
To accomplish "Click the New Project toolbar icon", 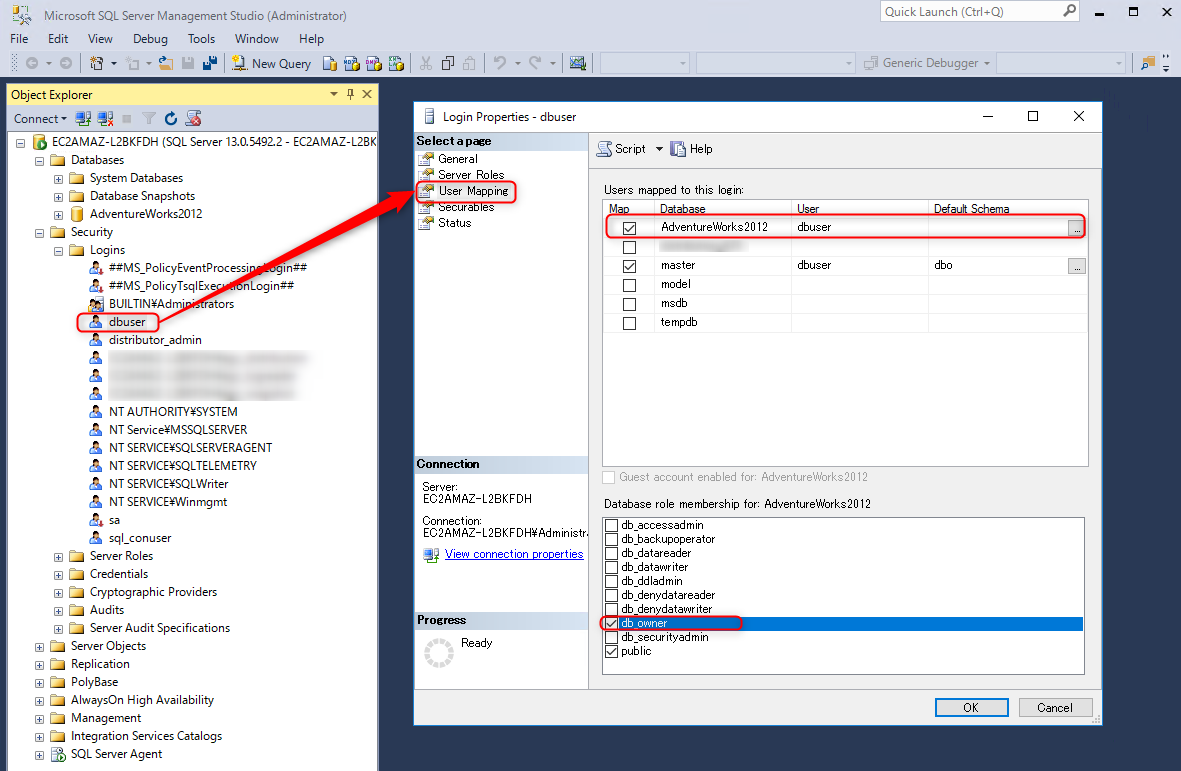I will coord(96,63).
